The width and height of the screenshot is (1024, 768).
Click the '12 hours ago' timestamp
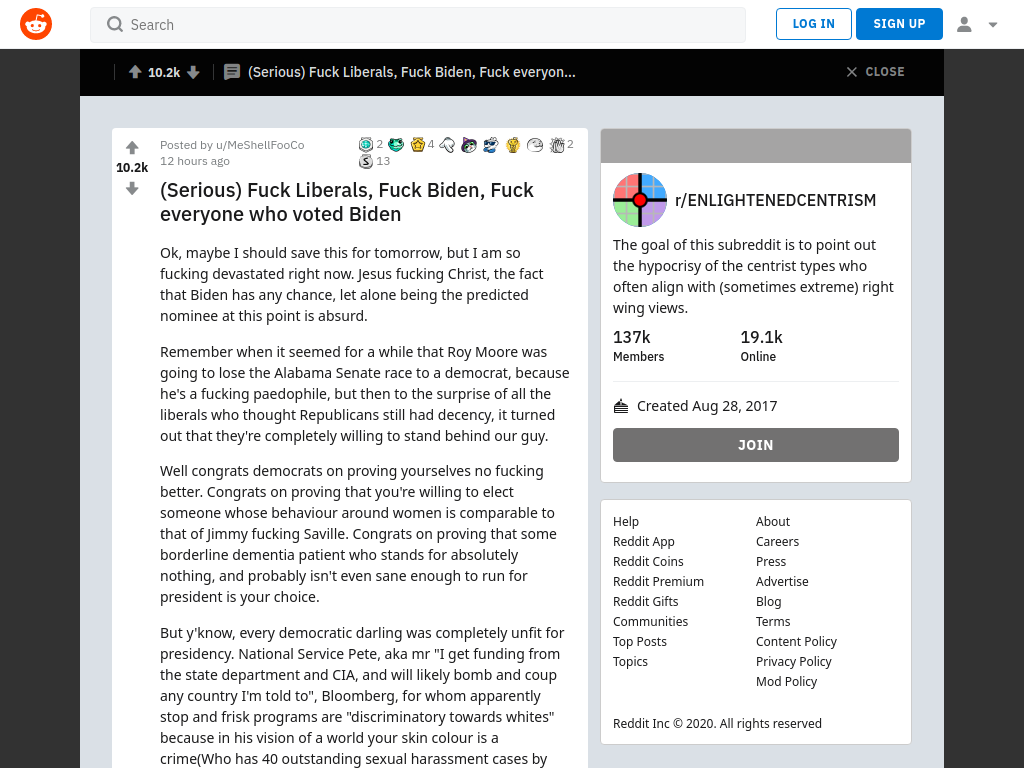[195, 161]
